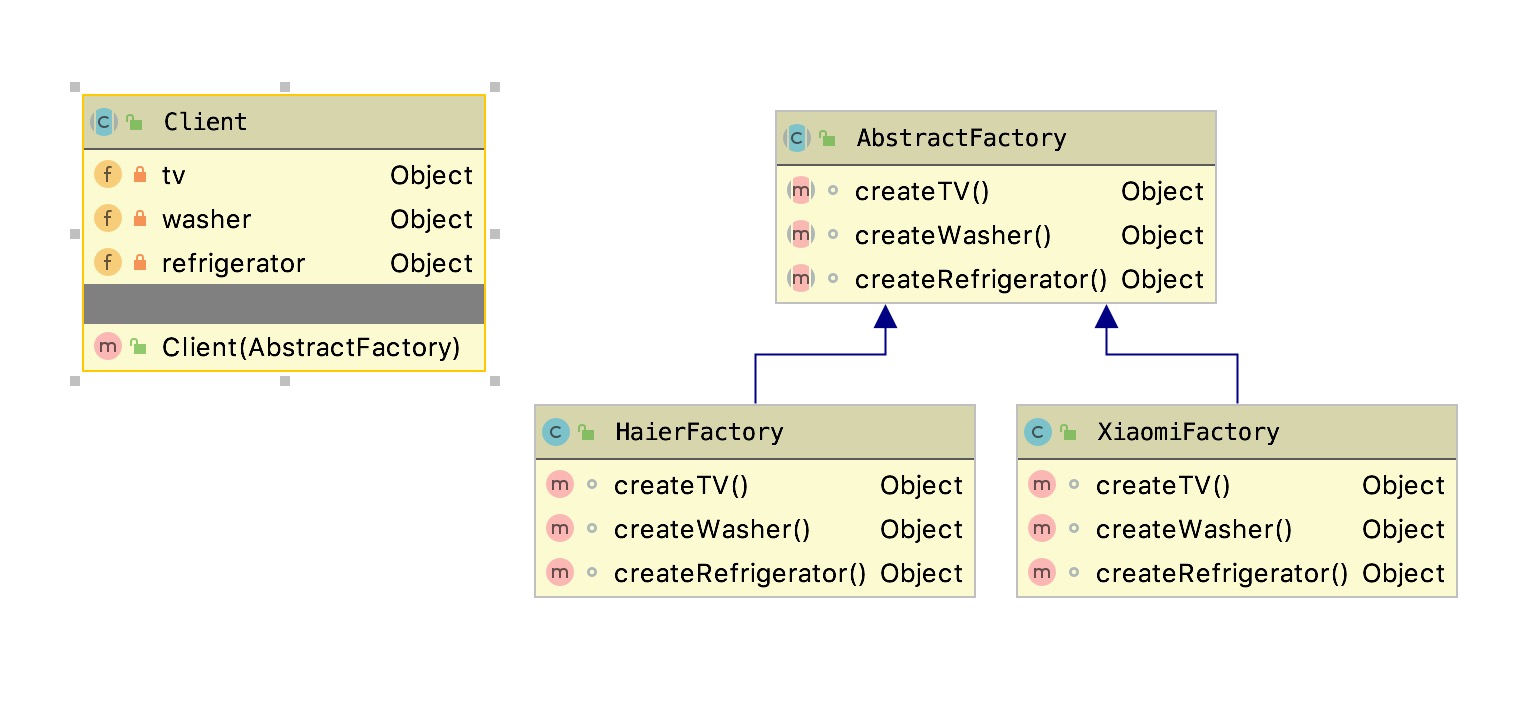Viewport: 1540px width, 706px height.
Task: Click Object return type of XiaomiFactory createTV()
Action: (1404, 485)
